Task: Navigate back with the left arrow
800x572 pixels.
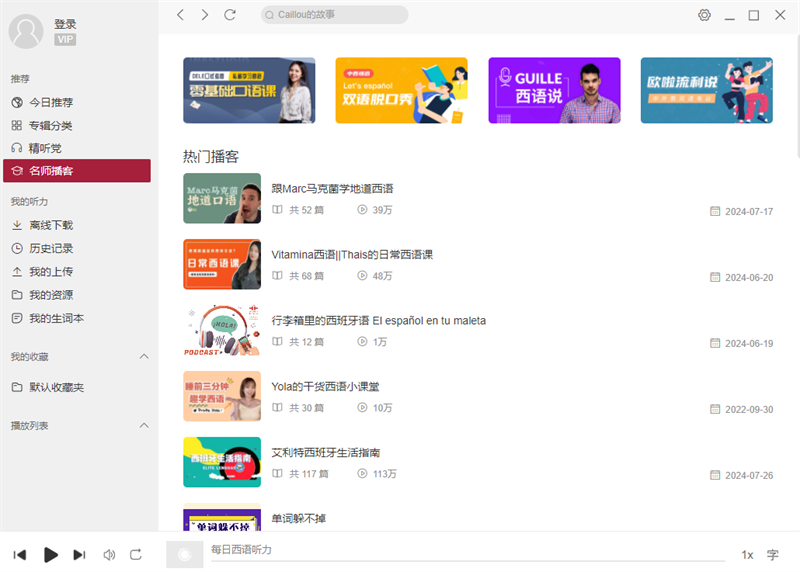Action: point(181,15)
